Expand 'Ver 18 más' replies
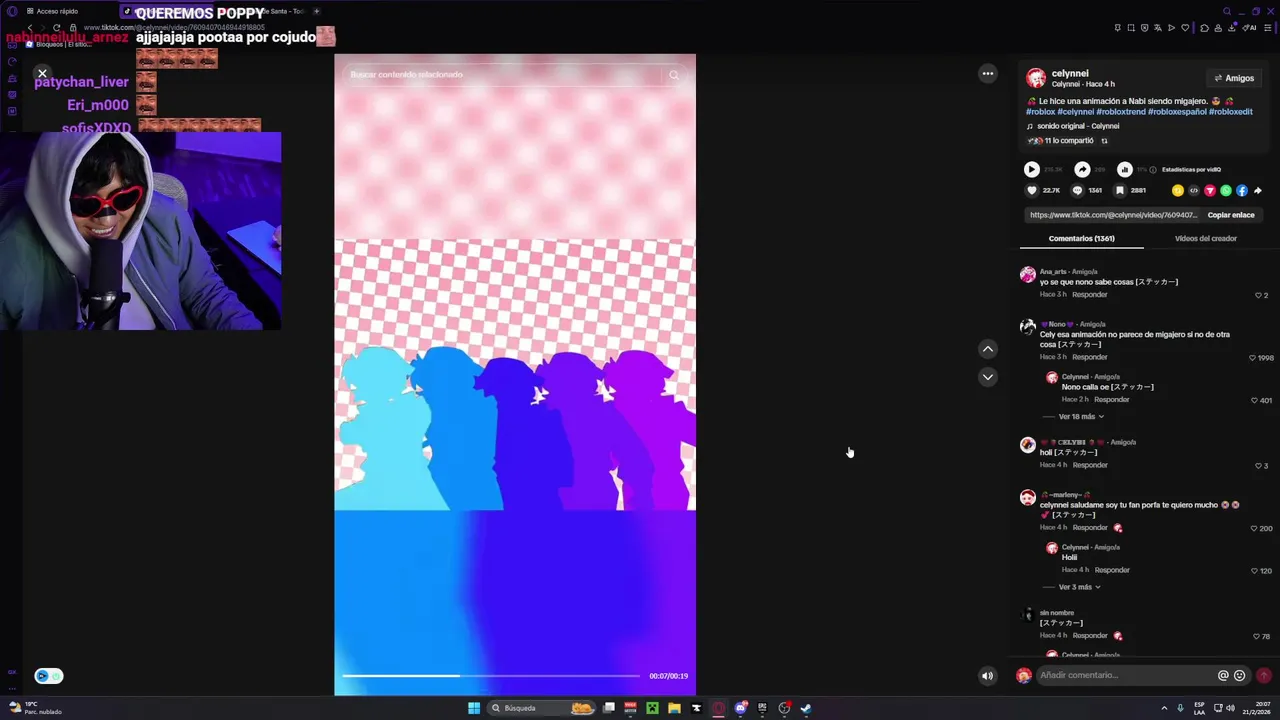The width and height of the screenshot is (1280, 720). point(1081,417)
